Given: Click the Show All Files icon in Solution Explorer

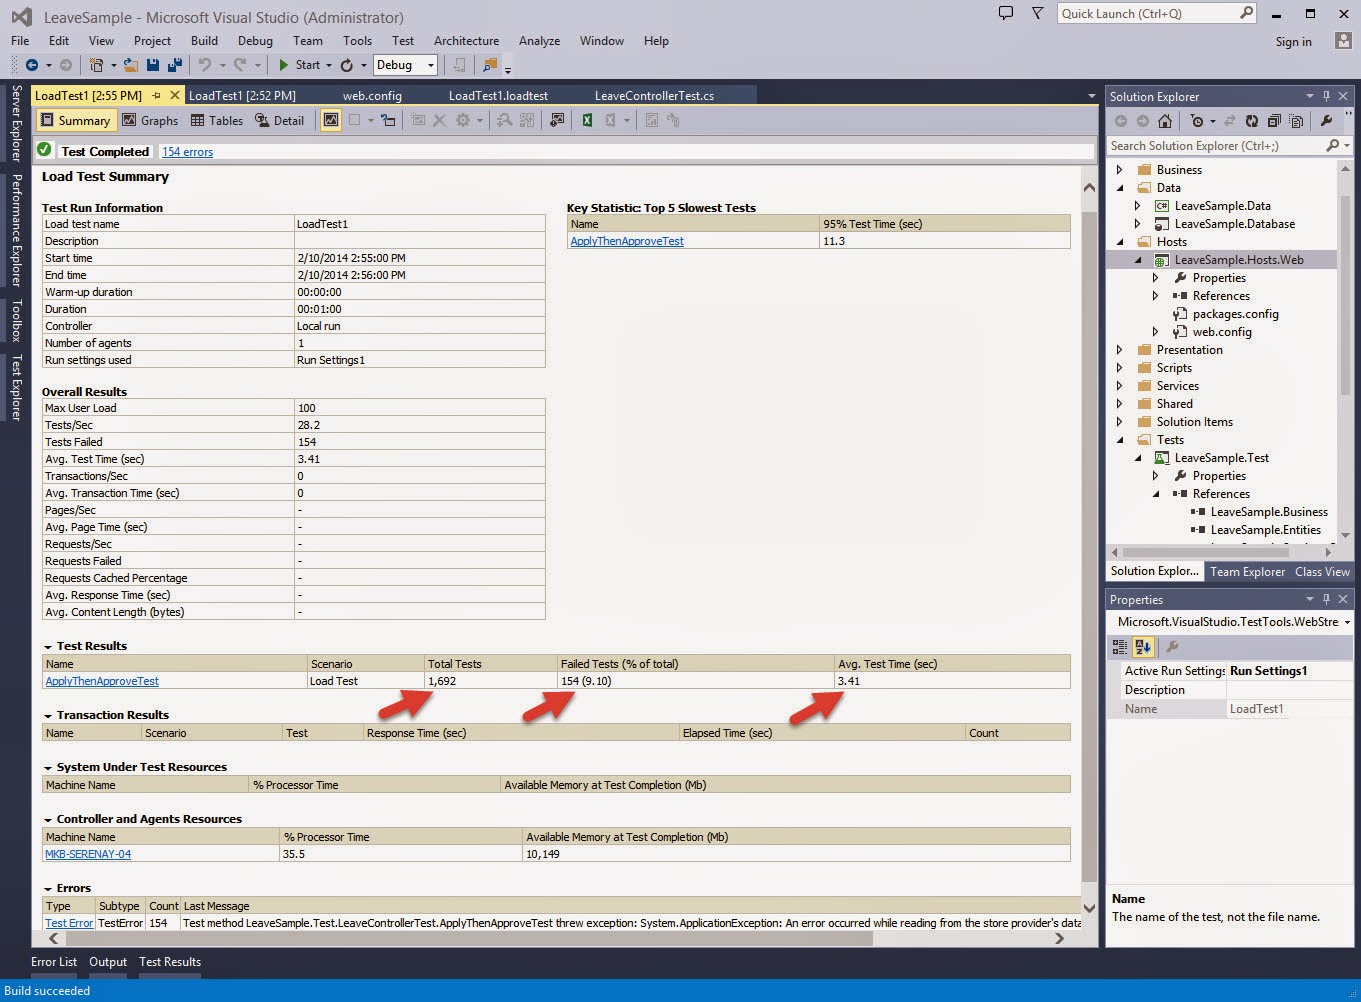Looking at the screenshot, I should pyautogui.click(x=1296, y=121).
